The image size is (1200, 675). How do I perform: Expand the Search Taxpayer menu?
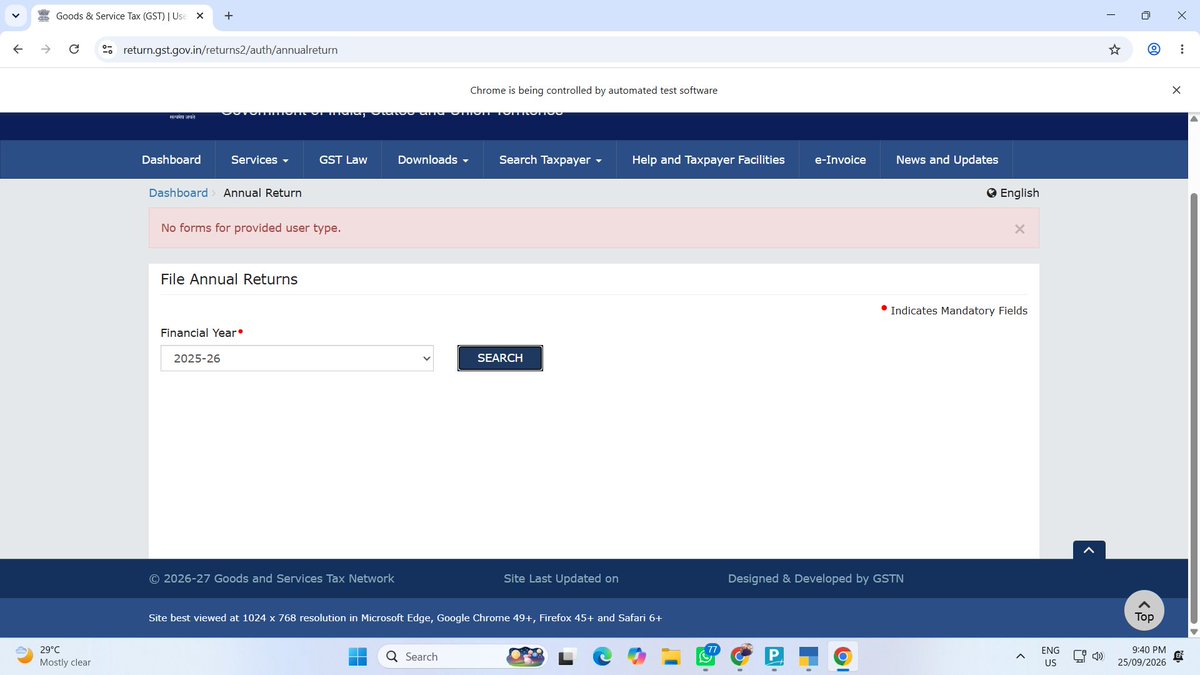coord(550,160)
